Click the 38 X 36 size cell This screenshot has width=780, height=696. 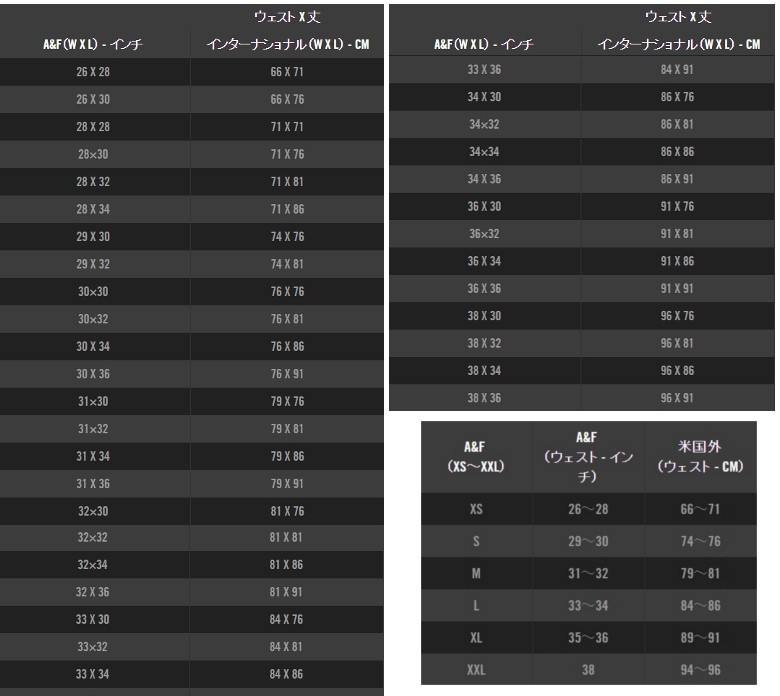coord(484,397)
